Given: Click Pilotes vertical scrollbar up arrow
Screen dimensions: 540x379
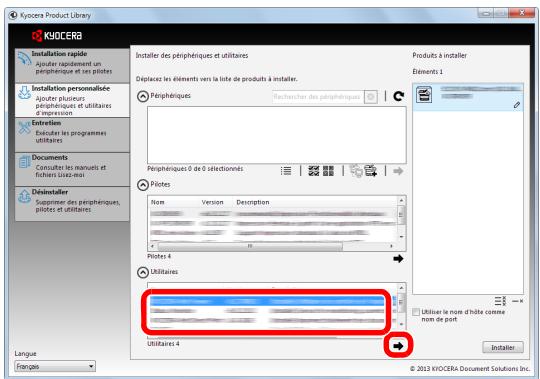Looking at the screenshot, I should (401, 200).
